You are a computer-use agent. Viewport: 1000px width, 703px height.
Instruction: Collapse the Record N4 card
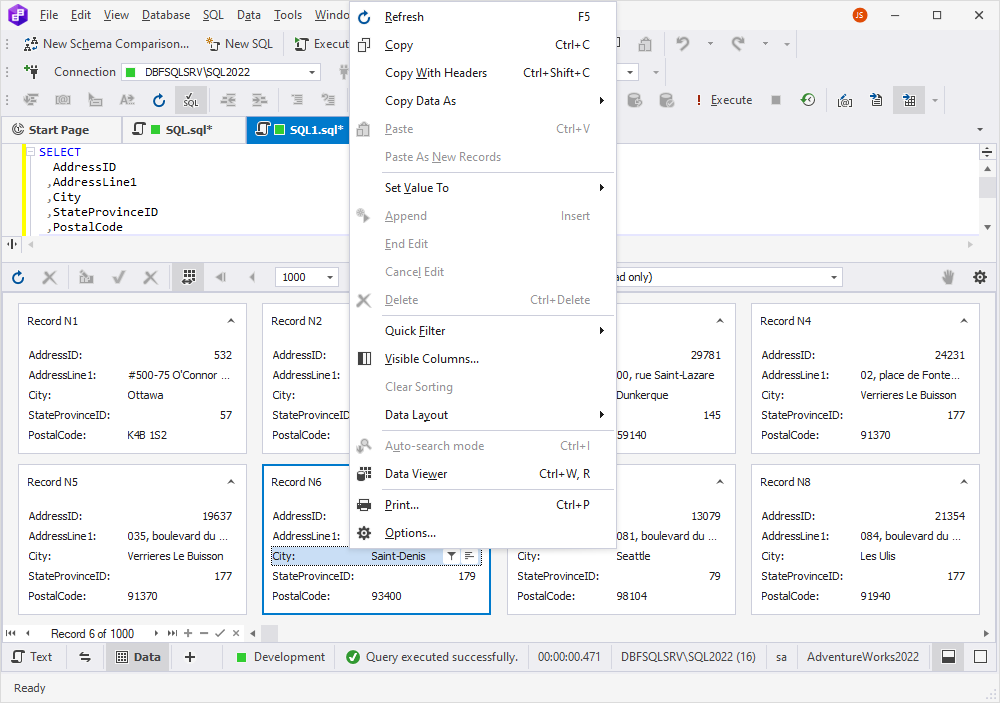(x=964, y=321)
